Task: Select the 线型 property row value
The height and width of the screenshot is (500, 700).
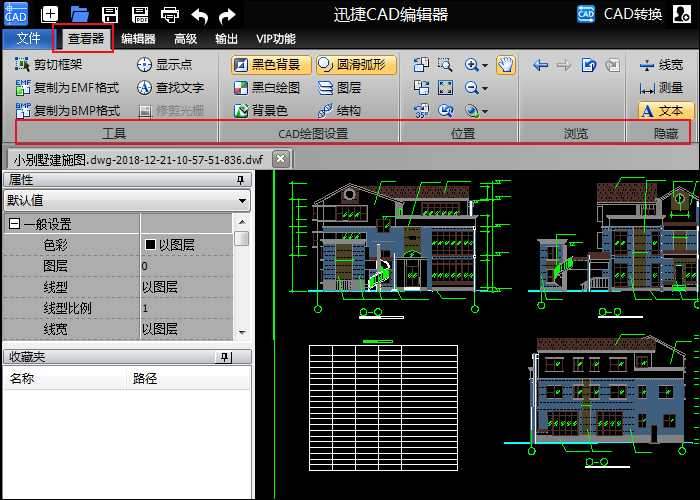Action: (187, 287)
